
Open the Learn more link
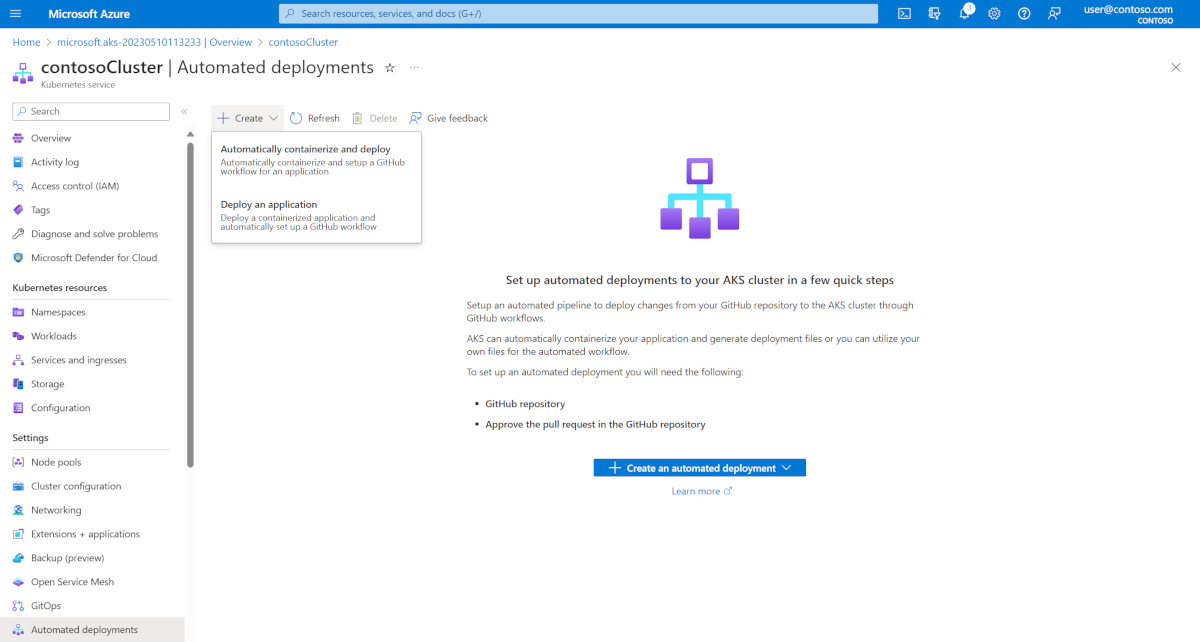coord(702,491)
